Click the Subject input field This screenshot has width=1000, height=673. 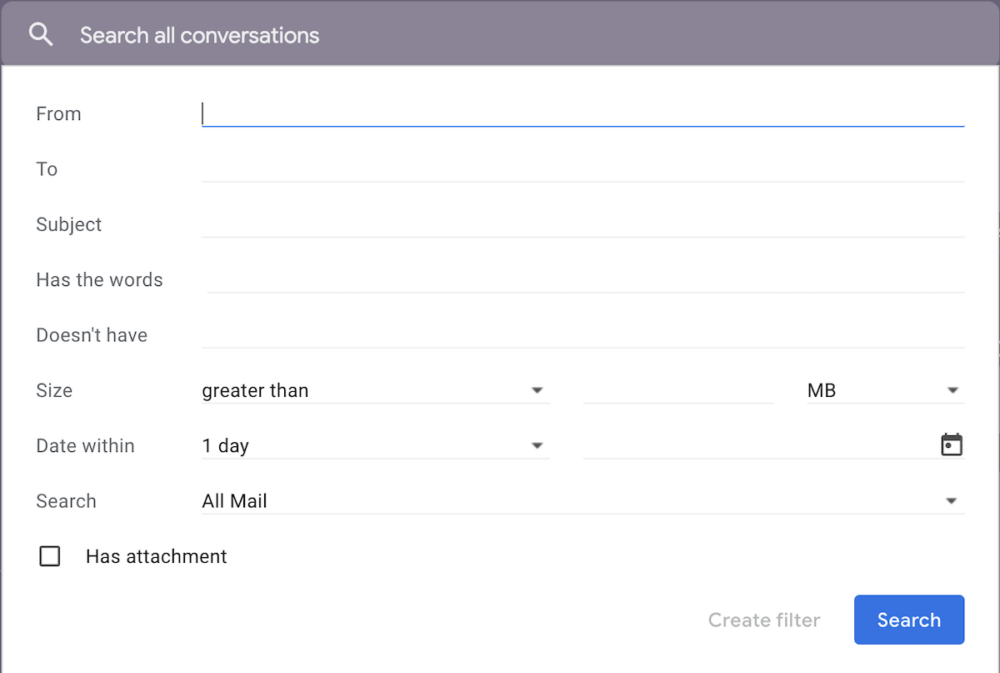pyautogui.click(x=580, y=224)
